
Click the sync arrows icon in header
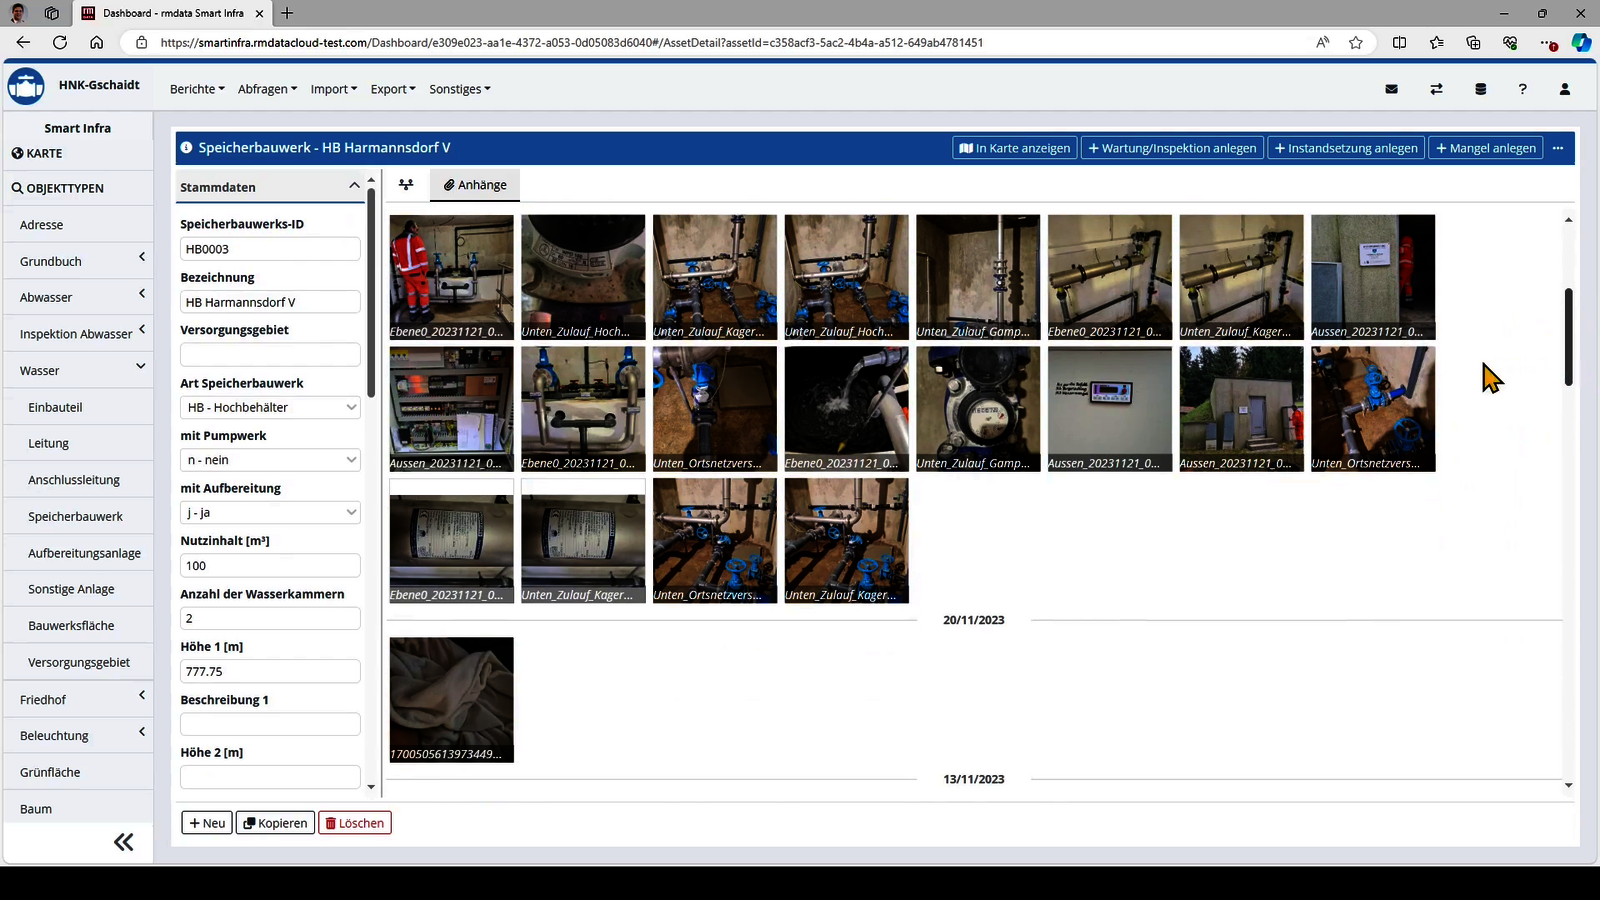pyautogui.click(x=1436, y=89)
